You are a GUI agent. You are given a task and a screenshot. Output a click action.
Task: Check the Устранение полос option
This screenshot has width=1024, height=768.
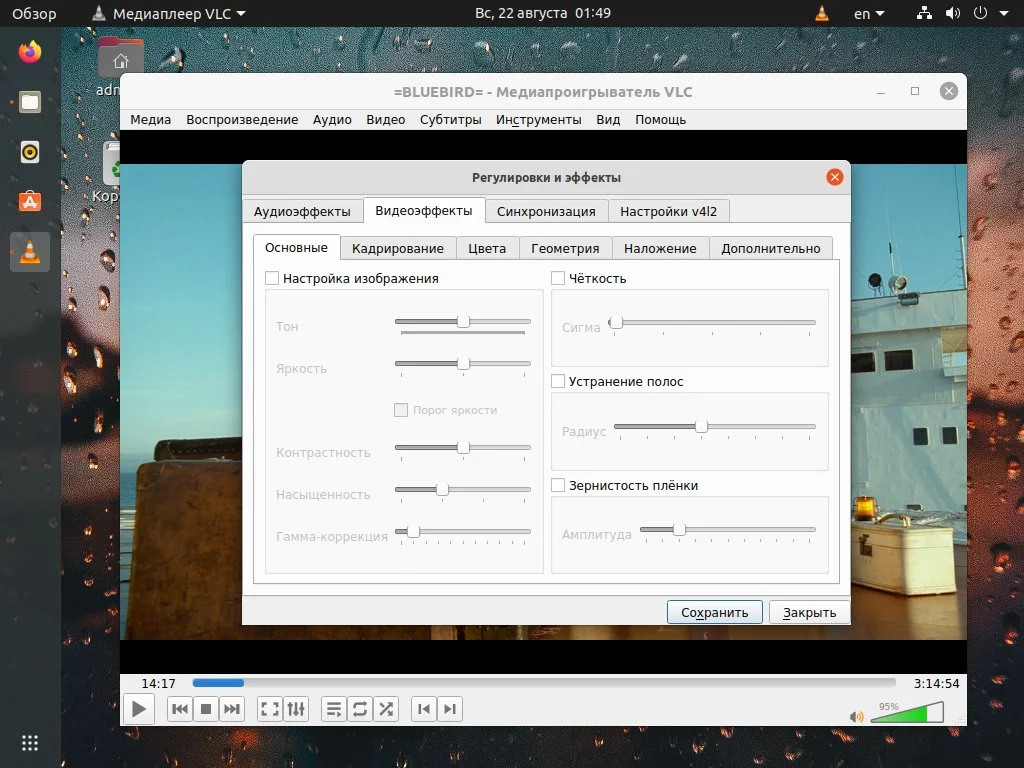(558, 381)
